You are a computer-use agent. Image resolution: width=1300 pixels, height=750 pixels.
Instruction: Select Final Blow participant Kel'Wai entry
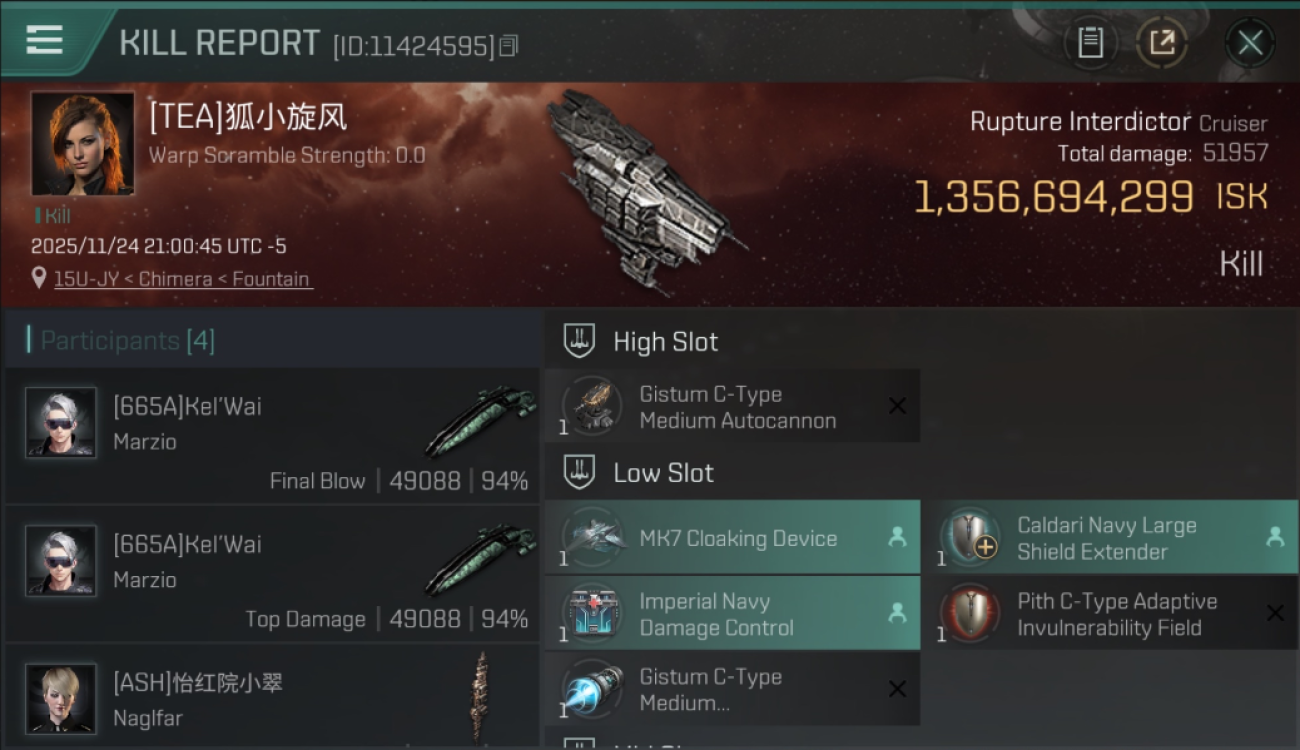pyautogui.click(x=272, y=435)
